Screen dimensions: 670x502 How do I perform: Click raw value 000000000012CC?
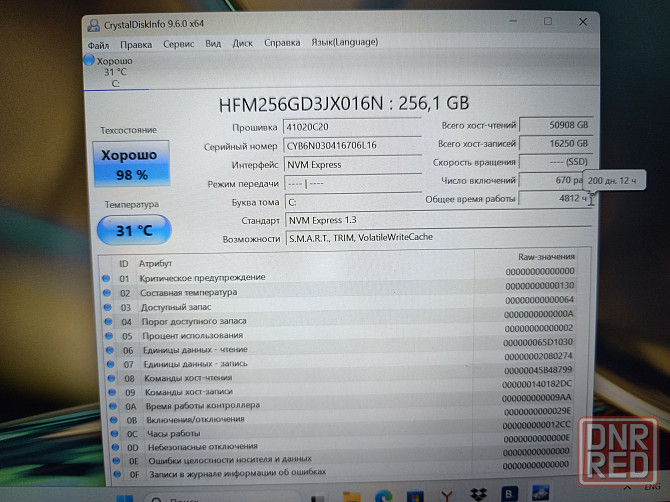(x=536, y=425)
